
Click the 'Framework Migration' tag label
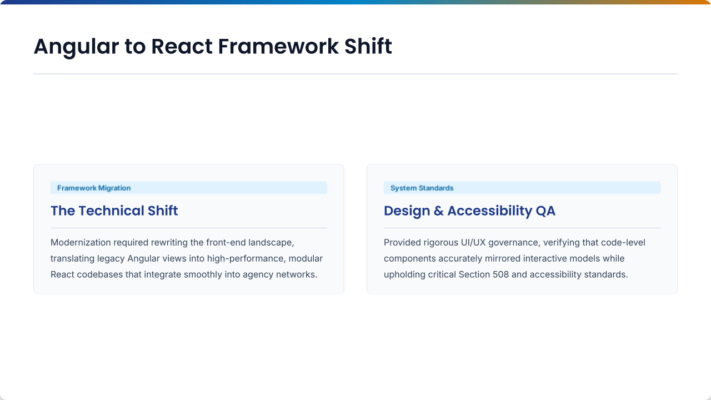click(189, 188)
